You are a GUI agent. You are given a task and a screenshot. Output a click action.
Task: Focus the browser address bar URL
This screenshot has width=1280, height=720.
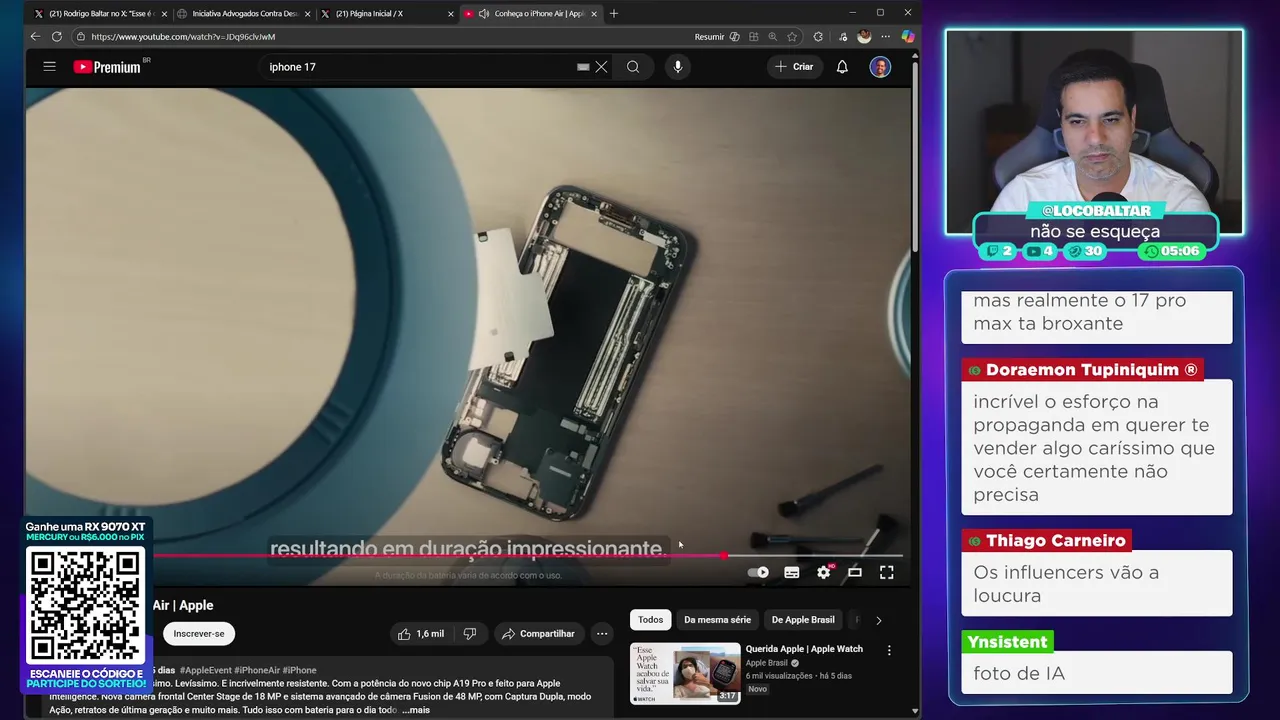(183, 36)
